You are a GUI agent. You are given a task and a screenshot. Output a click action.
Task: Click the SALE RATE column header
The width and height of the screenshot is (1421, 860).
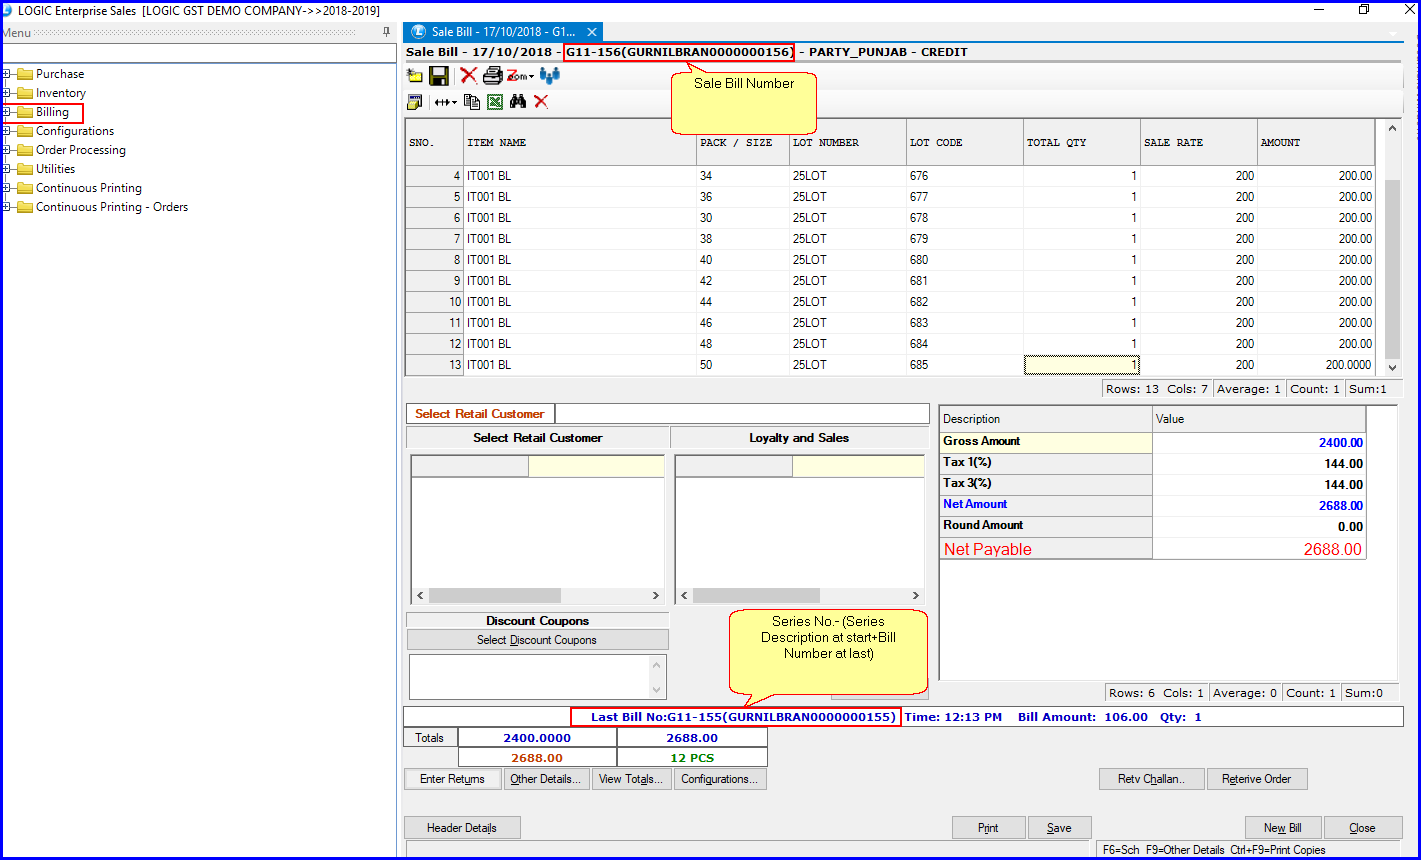pos(1198,143)
